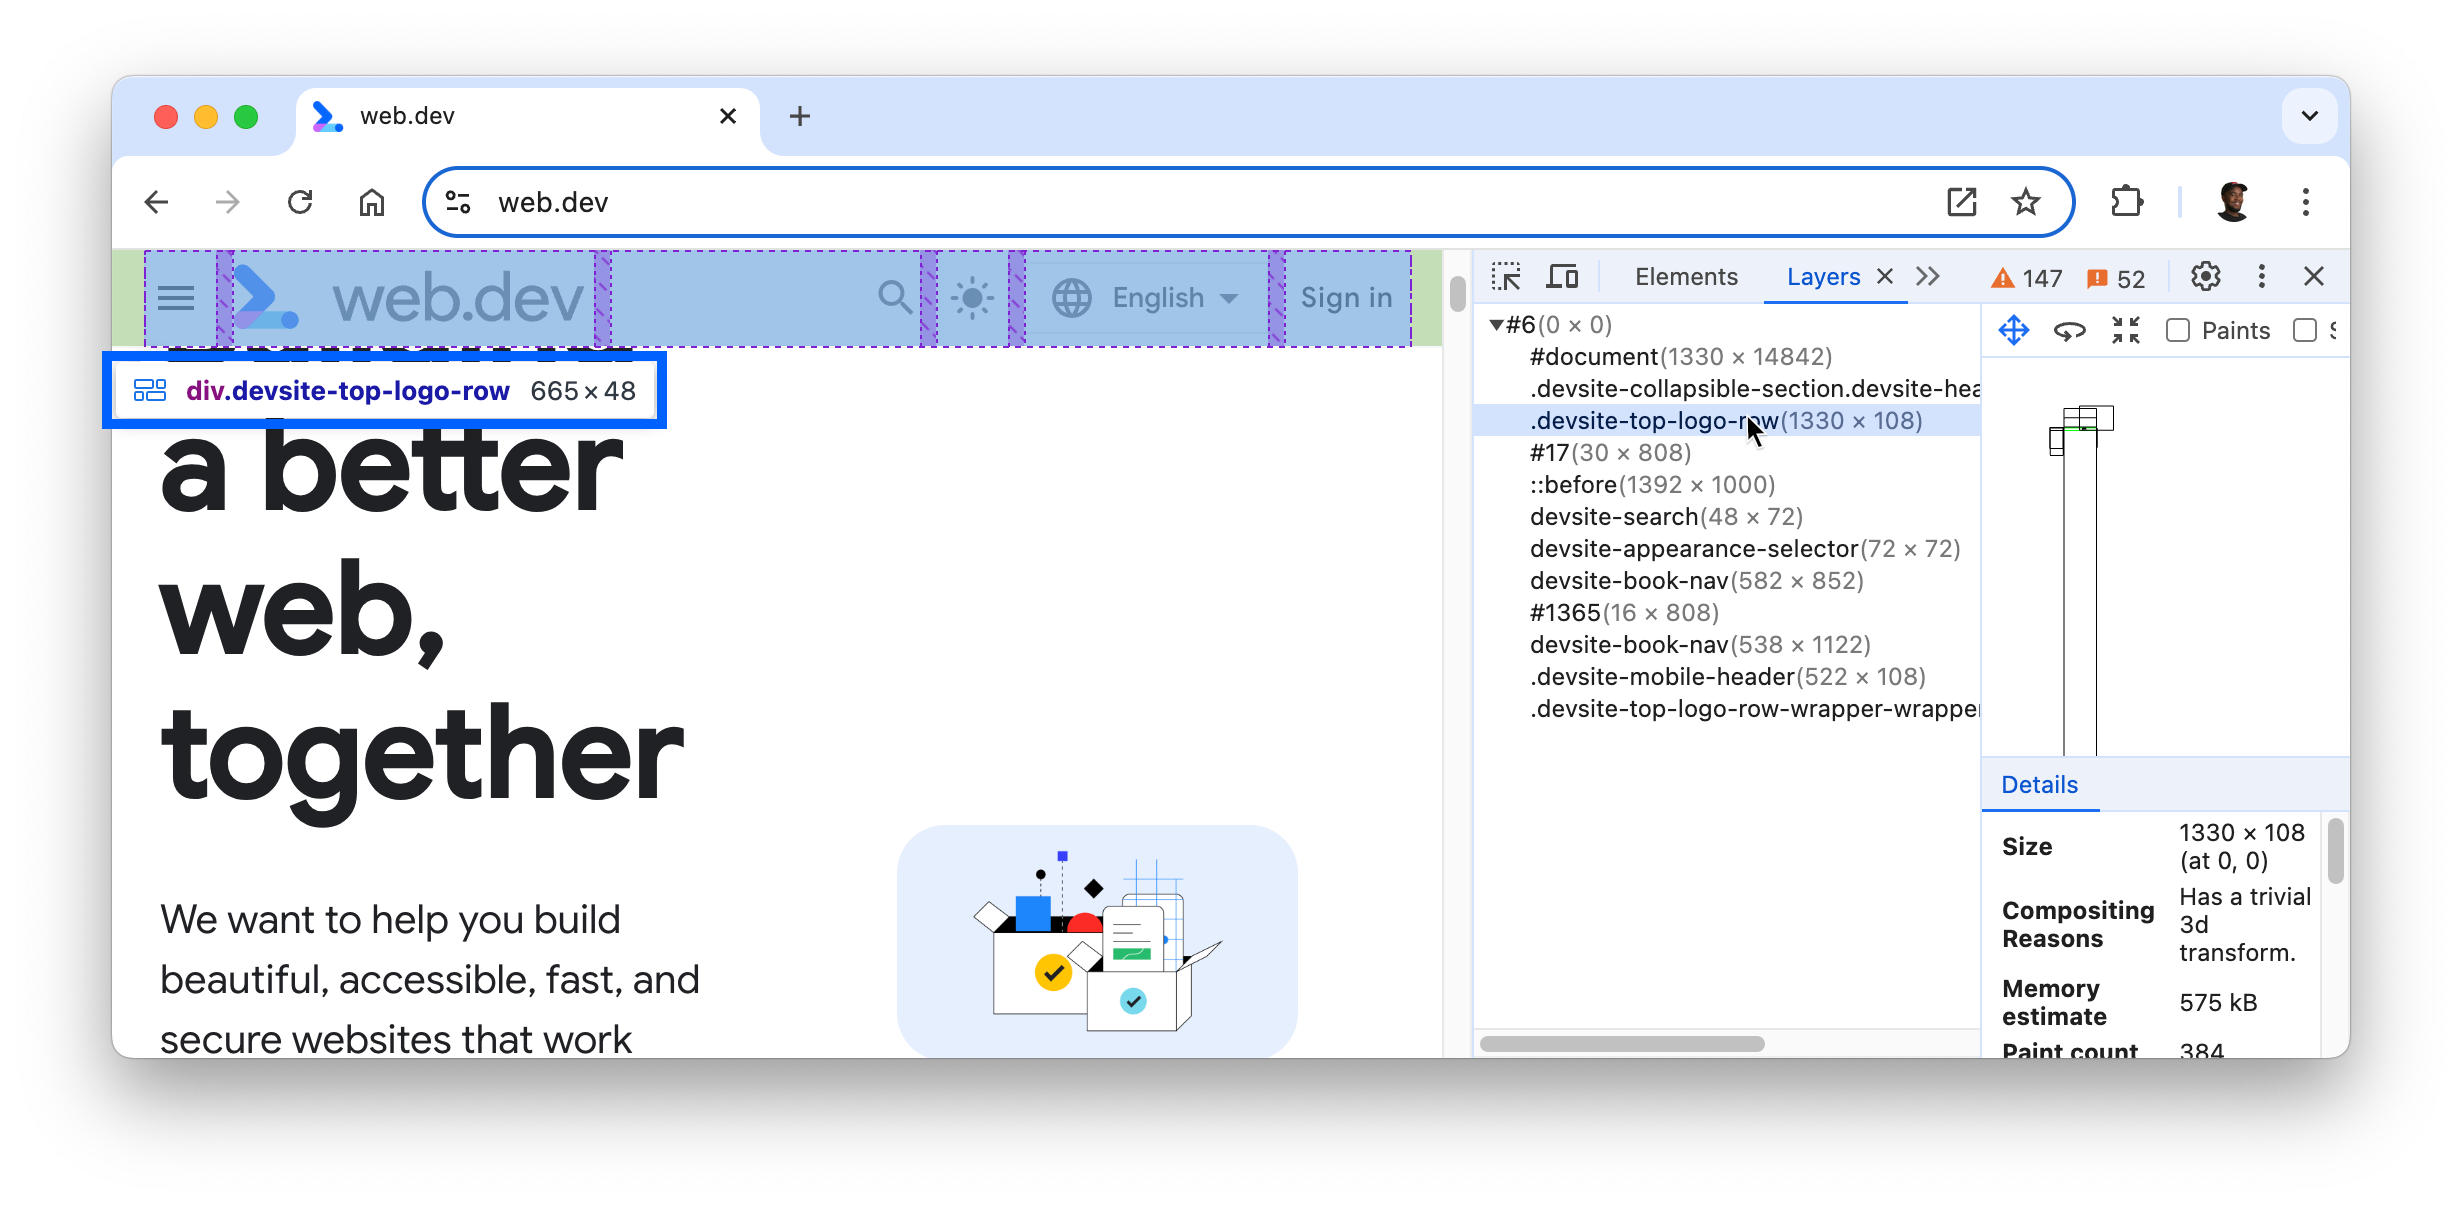Click the pan/move icon in Layers panel

tap(2015, 330)
